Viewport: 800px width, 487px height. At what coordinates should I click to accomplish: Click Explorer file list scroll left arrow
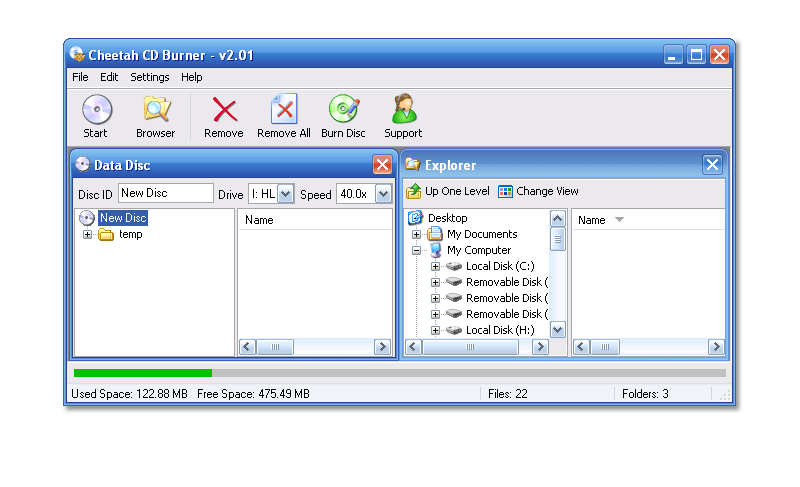(x=581, y=347)
